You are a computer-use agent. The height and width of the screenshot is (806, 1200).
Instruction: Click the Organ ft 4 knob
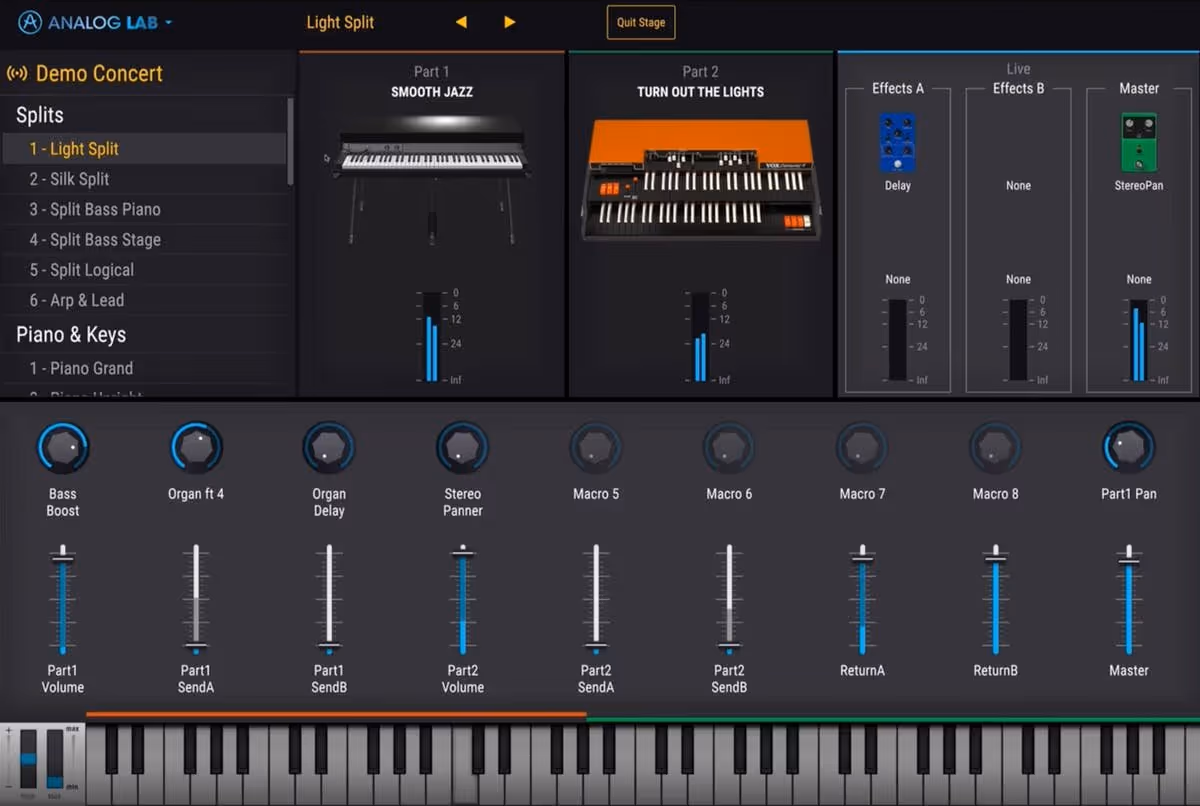point(196,448)
